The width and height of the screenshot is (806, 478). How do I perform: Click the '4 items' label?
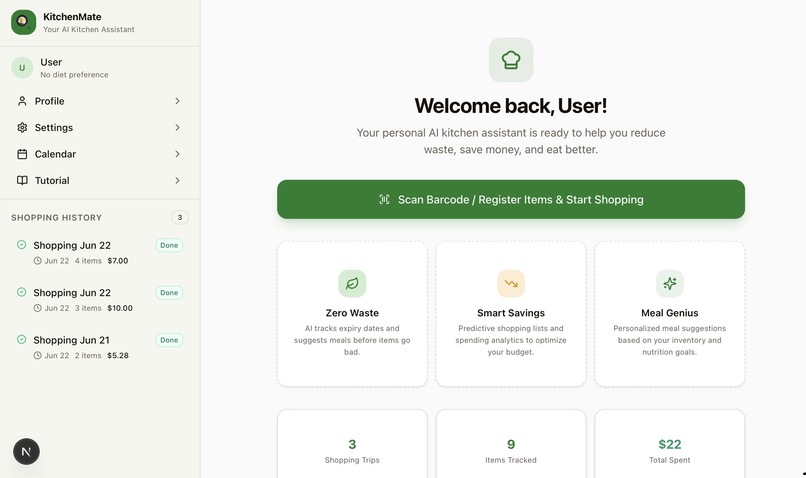click(x=88, y=261)
